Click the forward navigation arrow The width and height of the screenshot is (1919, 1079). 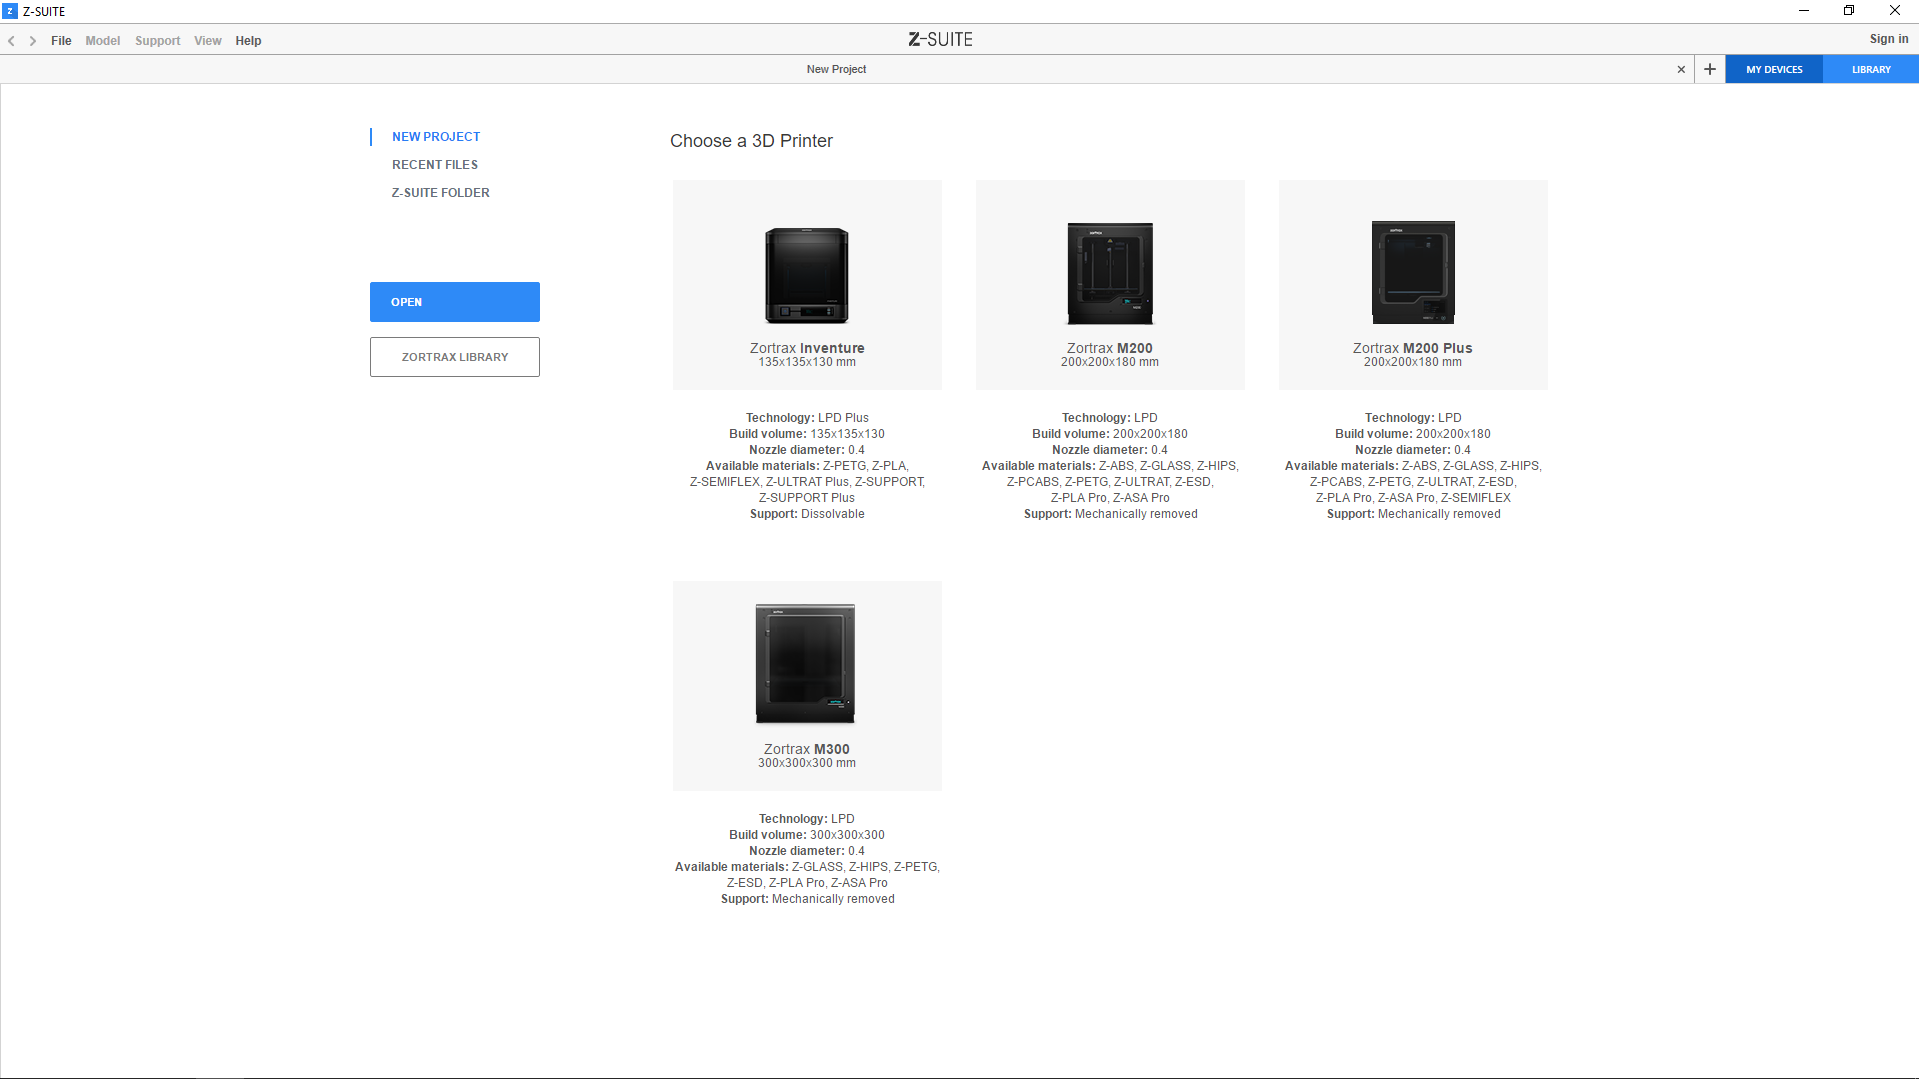33,41
